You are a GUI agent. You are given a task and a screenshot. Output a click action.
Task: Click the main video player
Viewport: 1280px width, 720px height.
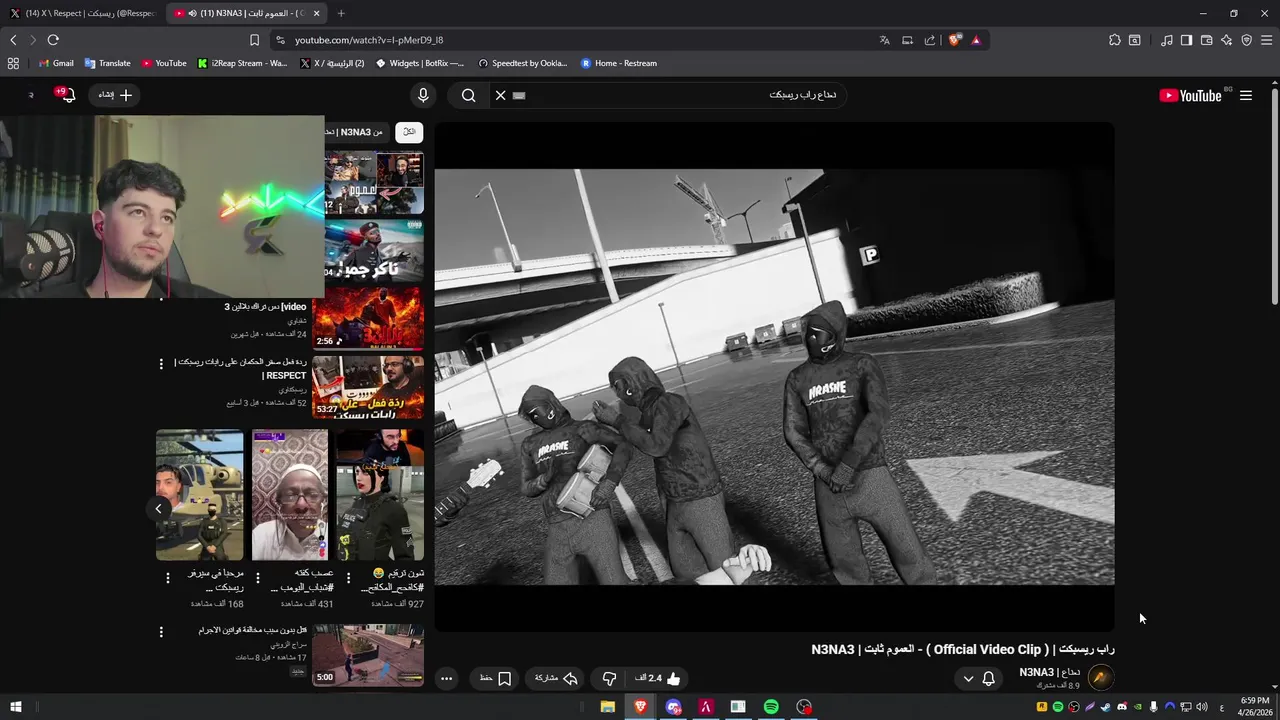(x=774, y=376)
